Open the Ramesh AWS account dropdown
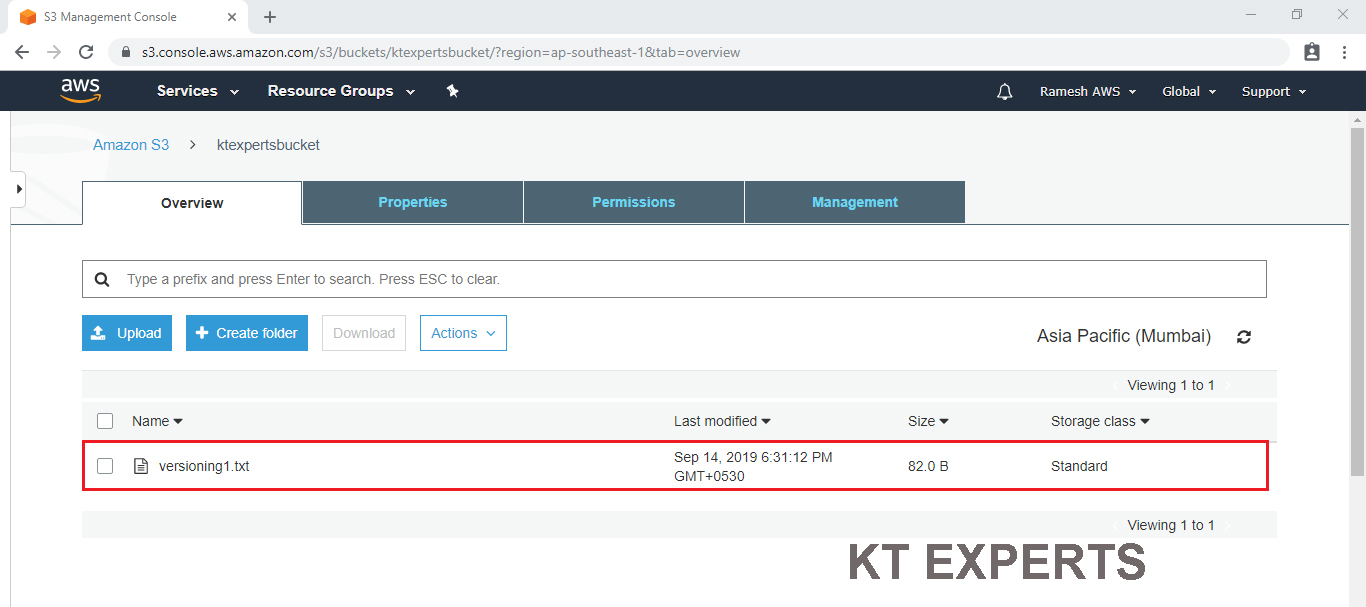Screen dimensions: 1366x607 1087,91
